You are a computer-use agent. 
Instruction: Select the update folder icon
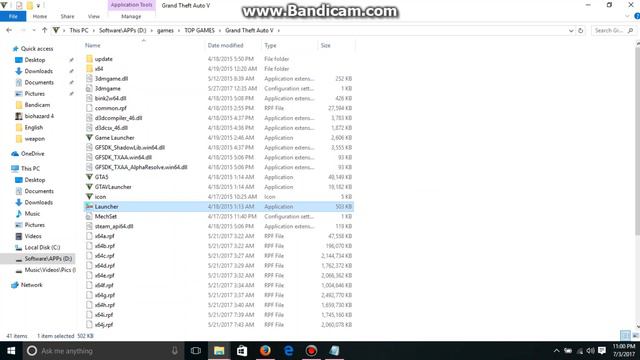point(89,59)
